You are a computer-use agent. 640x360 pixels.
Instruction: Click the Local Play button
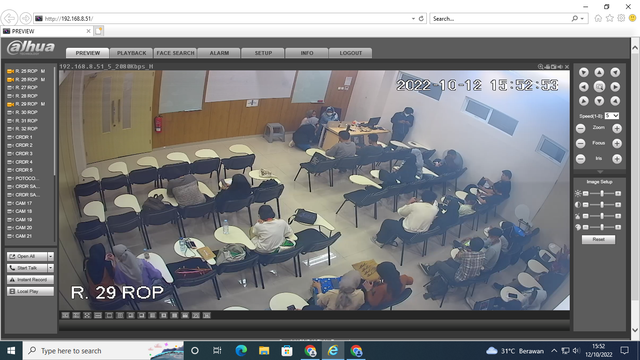pyautogui.click(x=30, y=291)
